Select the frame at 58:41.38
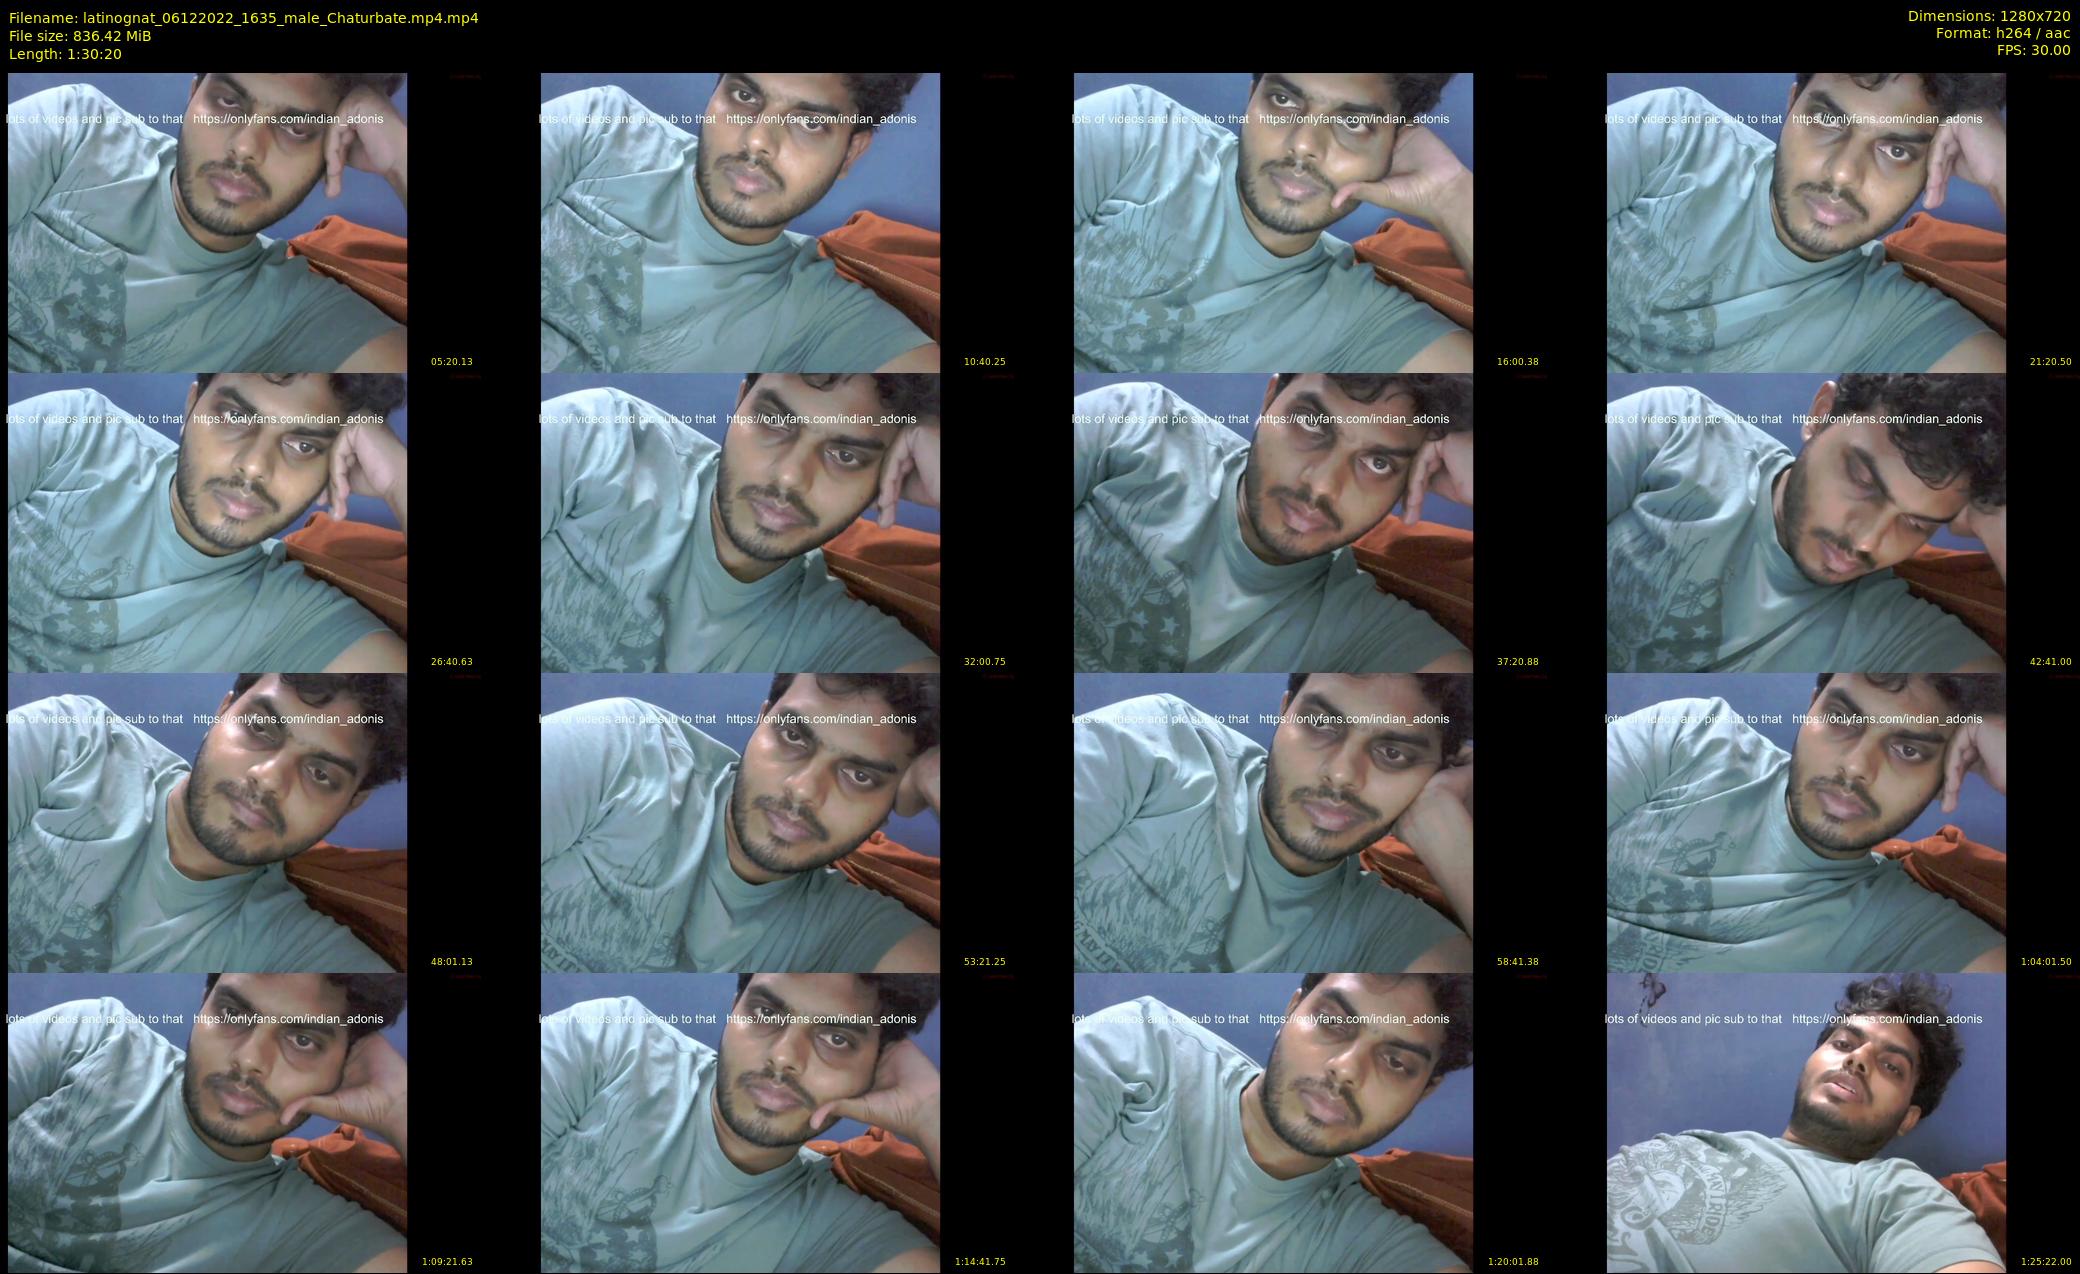Image resolution: width=2080 pixels, height=1274 pixels. coord(1273,822)
